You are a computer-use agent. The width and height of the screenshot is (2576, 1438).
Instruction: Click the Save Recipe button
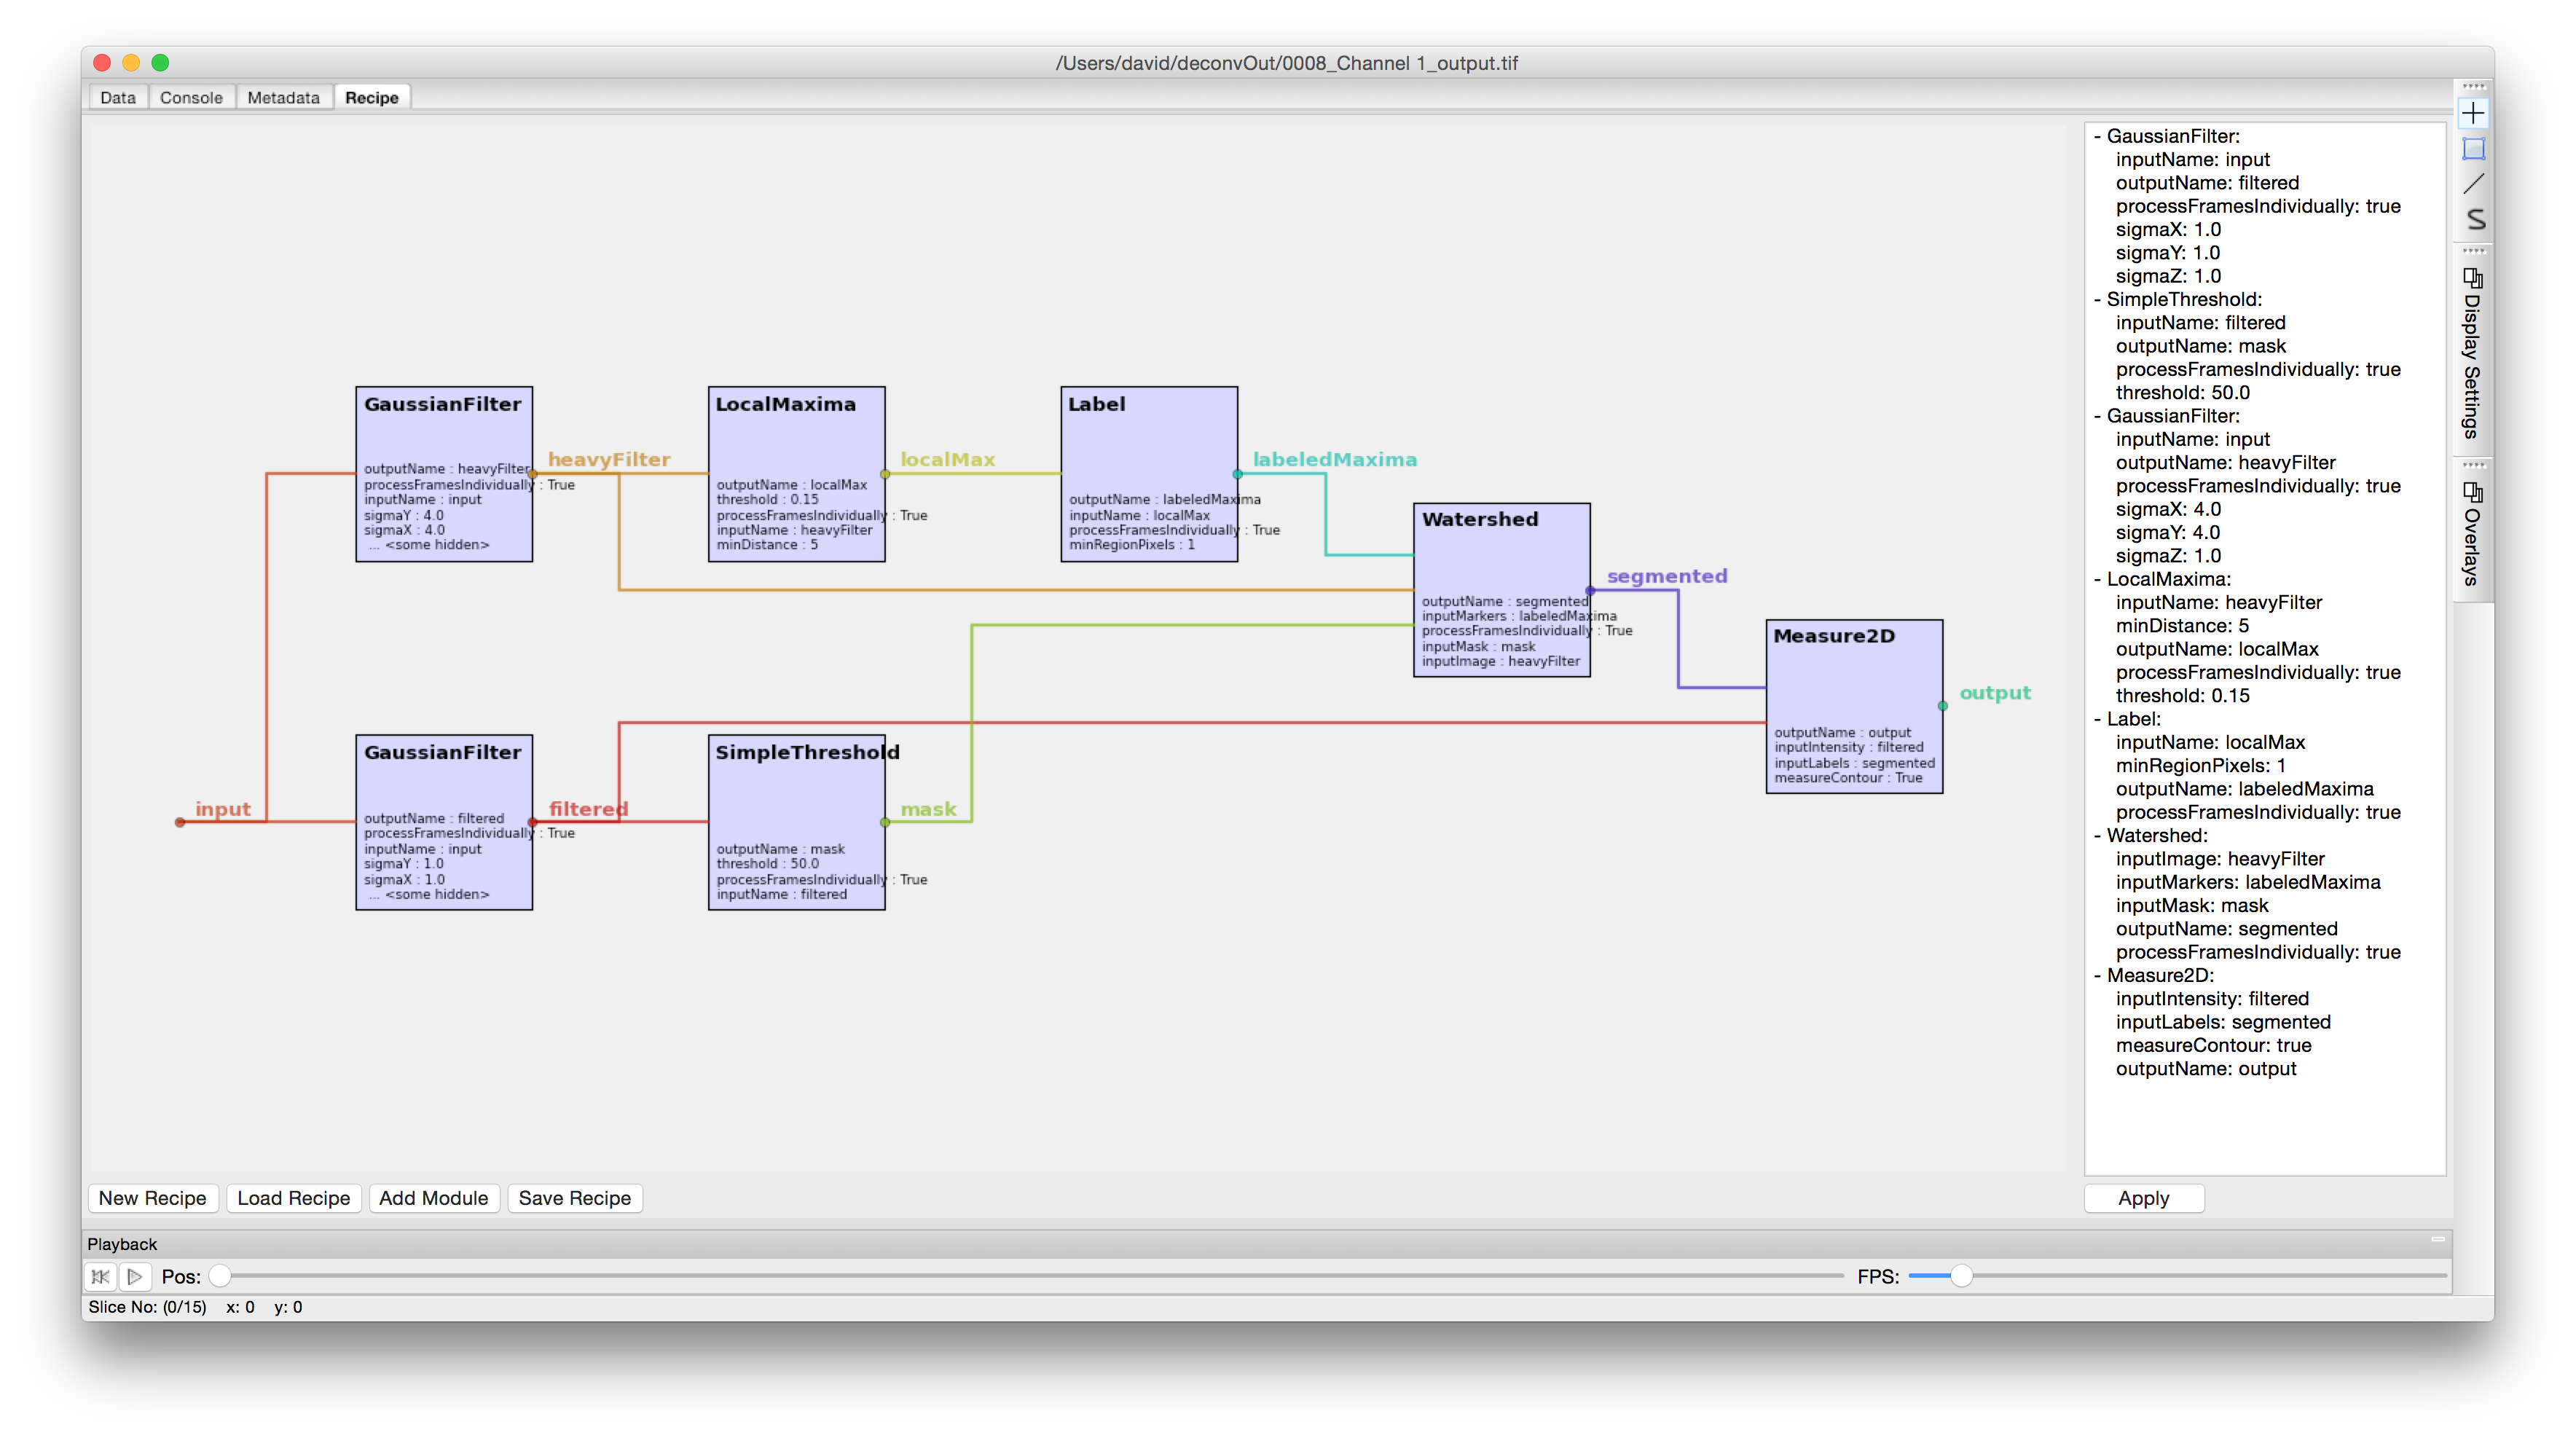click(x=574, y=1198)
